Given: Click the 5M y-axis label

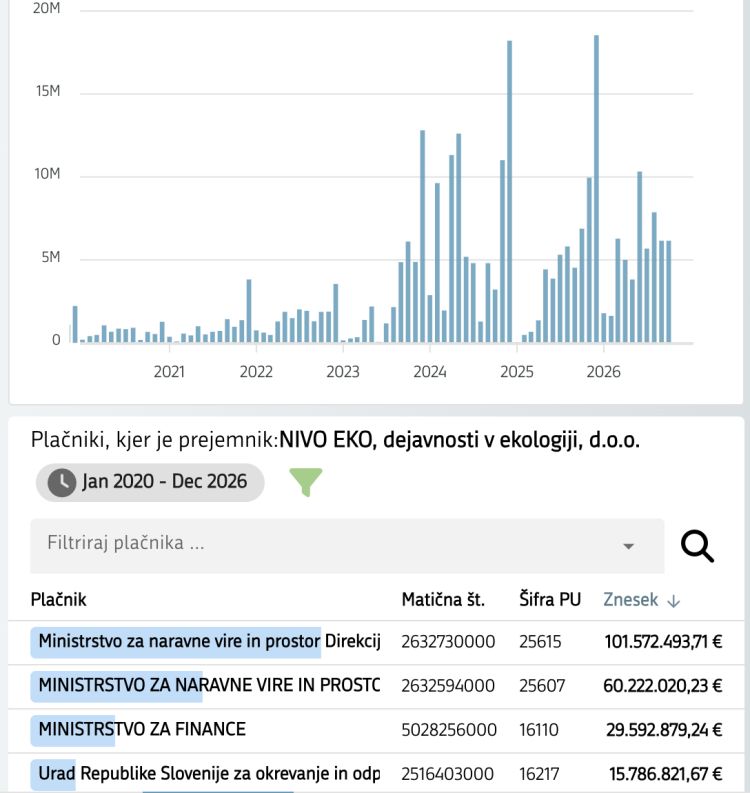Looking at the screenshot, I should coord(51,257).
